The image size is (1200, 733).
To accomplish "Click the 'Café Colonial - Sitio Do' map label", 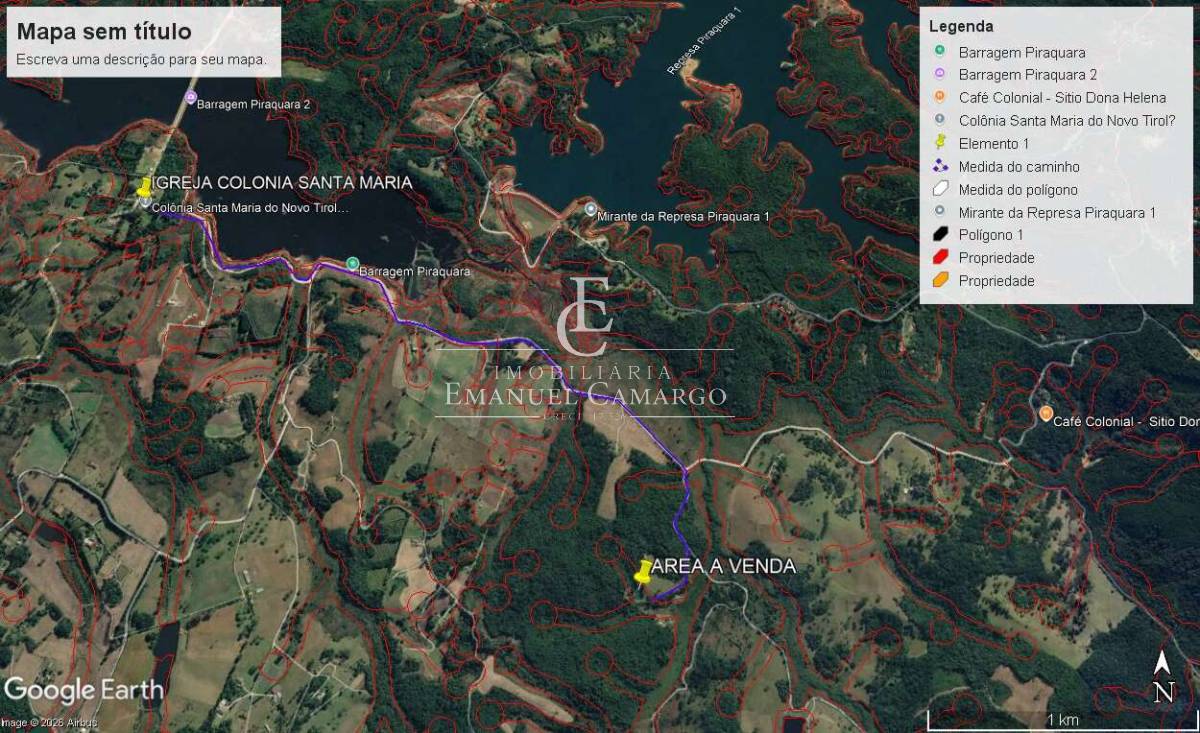I will 1125,422.
